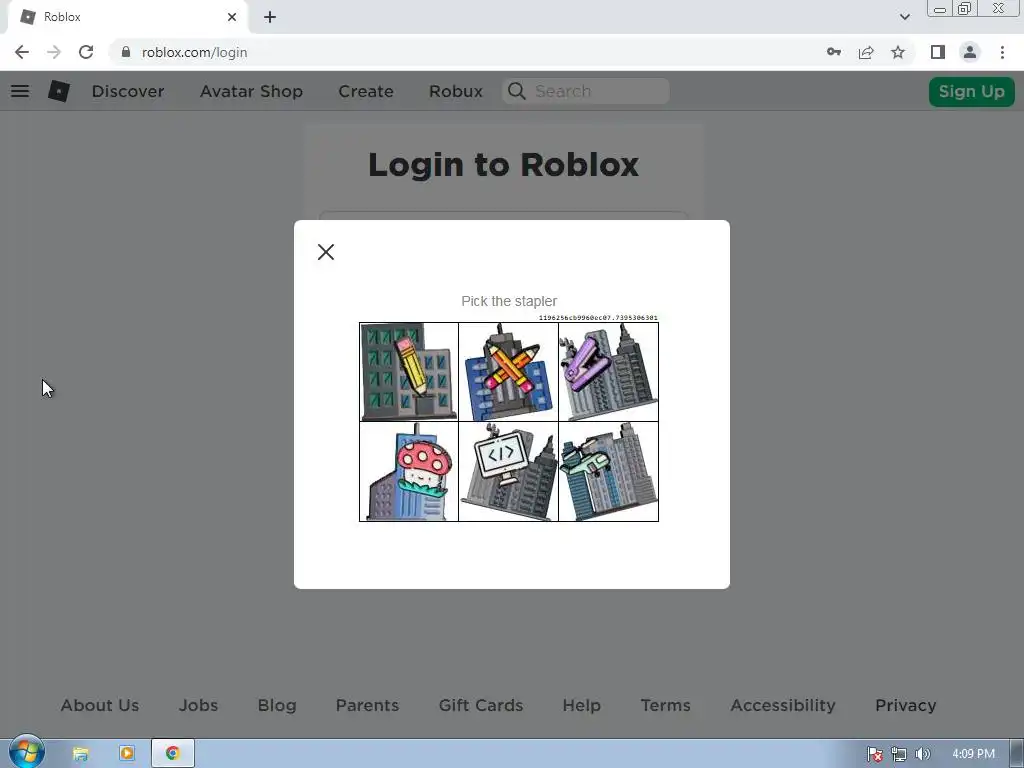This screenshot has height=768, width=1024.
Task: Open File Explorer from taskbar
Action: tap(80, 754)
